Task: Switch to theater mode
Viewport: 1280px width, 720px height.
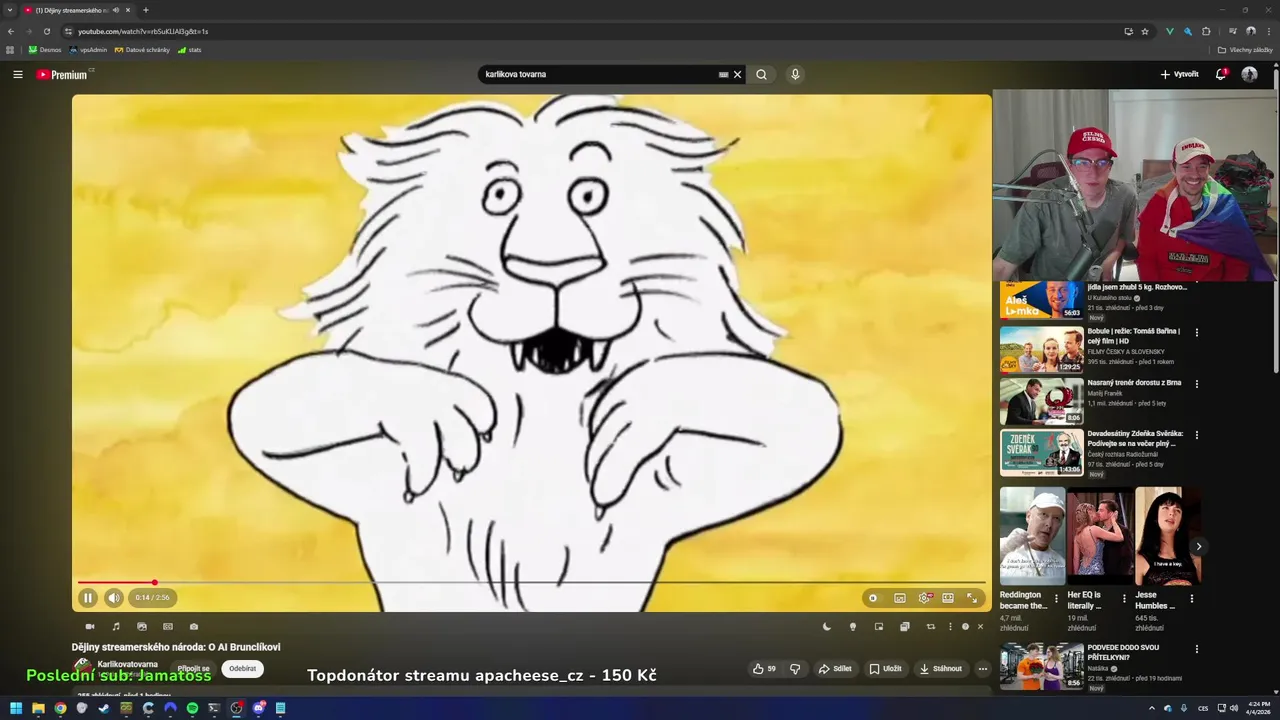Action: coord(948,598)
